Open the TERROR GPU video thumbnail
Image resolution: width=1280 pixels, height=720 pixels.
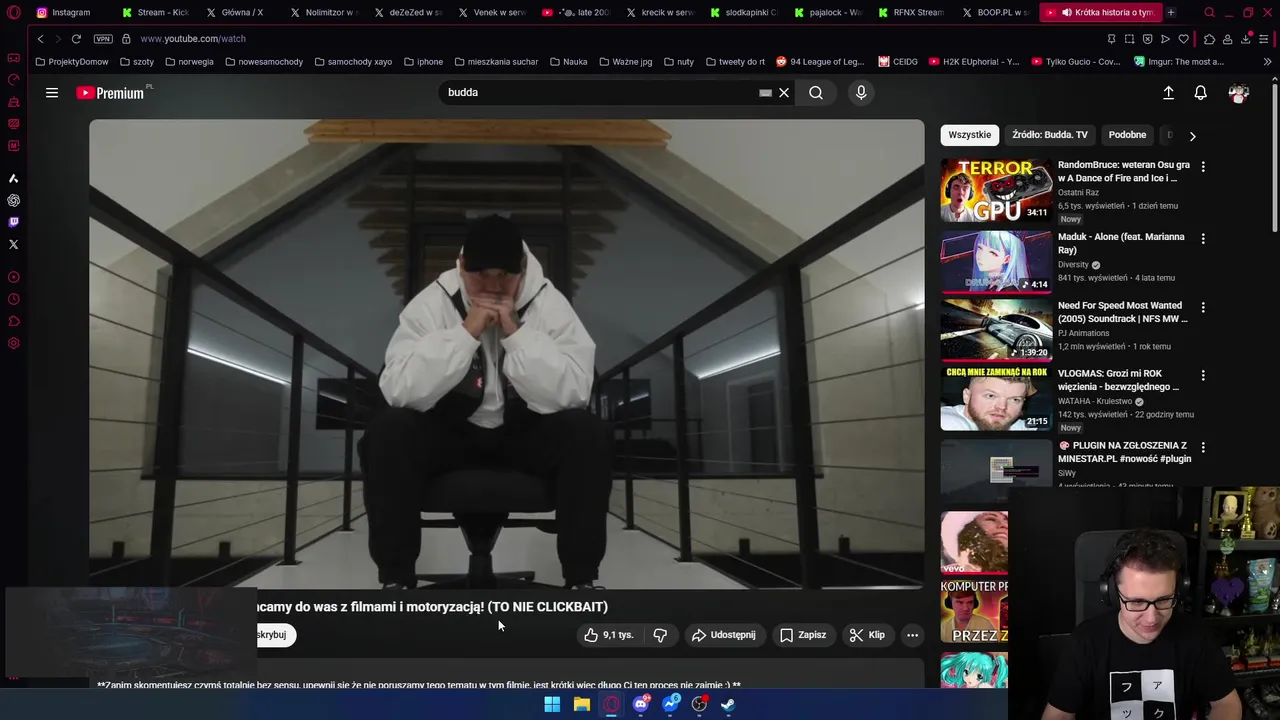pyautogui.click(x=996, y=190)
